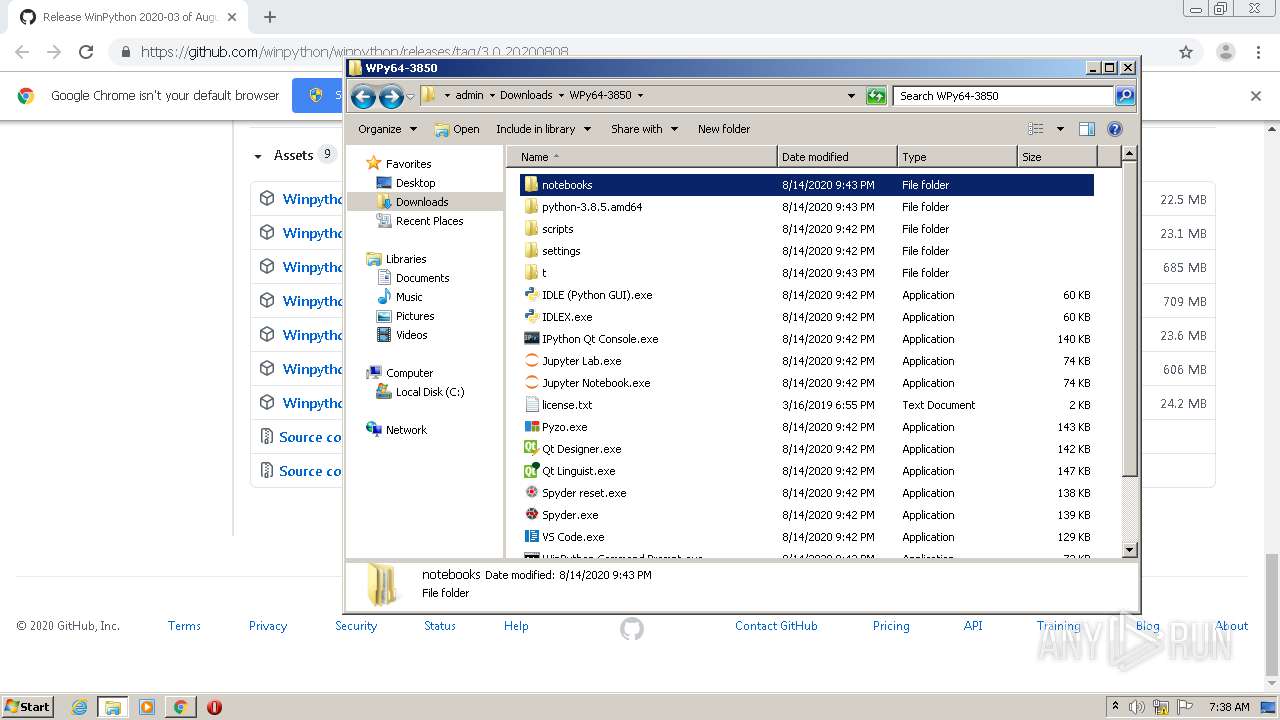Click the file list scrollbar down arrow
Viewport: 1280px width, 720px height.
pyautogui.click(x=1130, y=549)
